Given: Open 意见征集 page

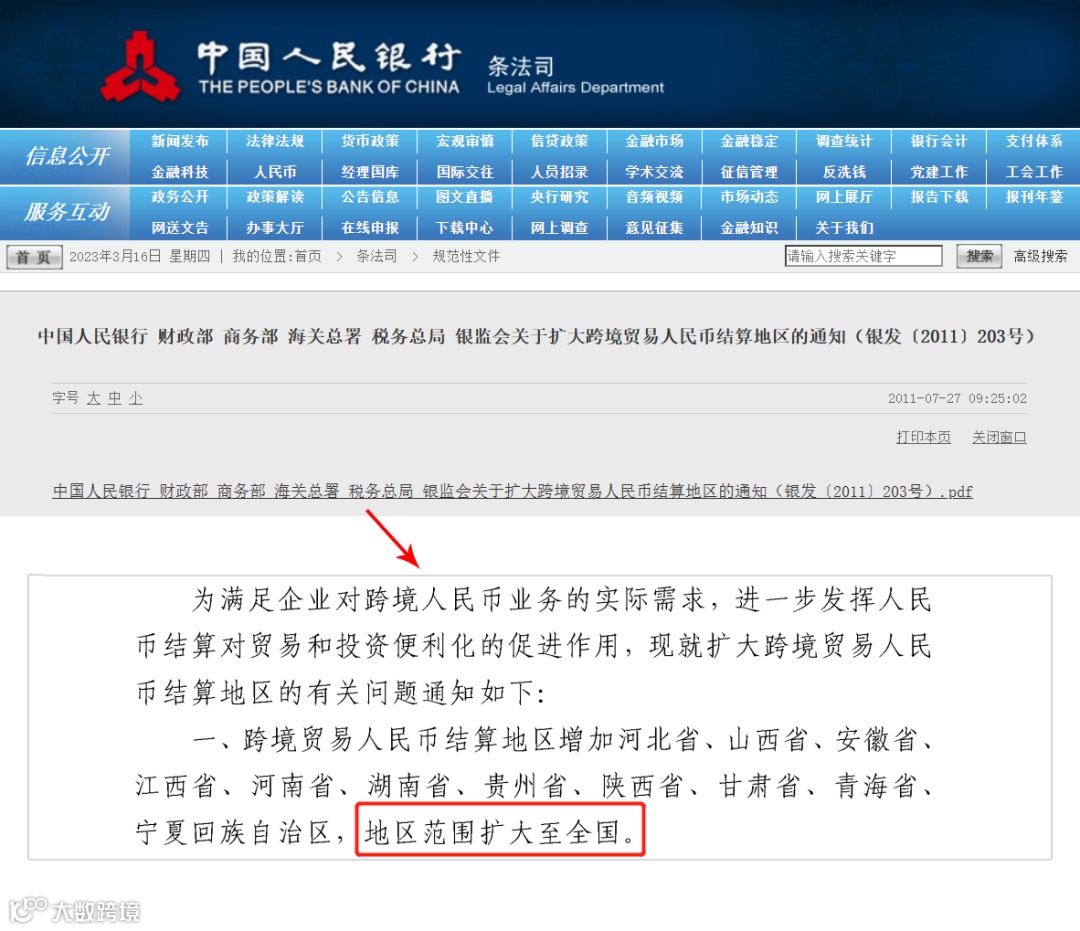Looking at the screenshot, I should click(654, 227).
